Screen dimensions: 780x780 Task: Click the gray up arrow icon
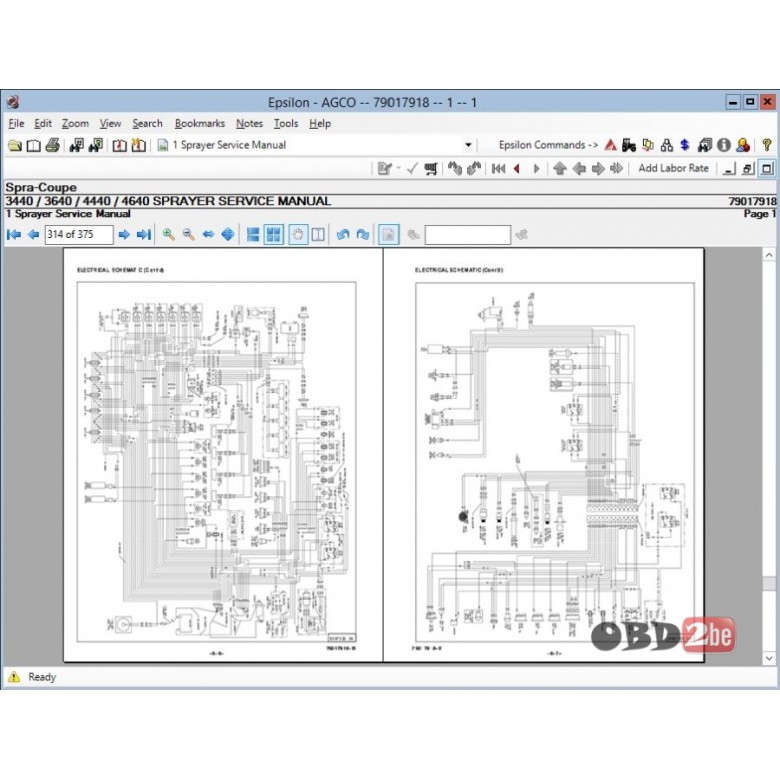pos(560,169)
